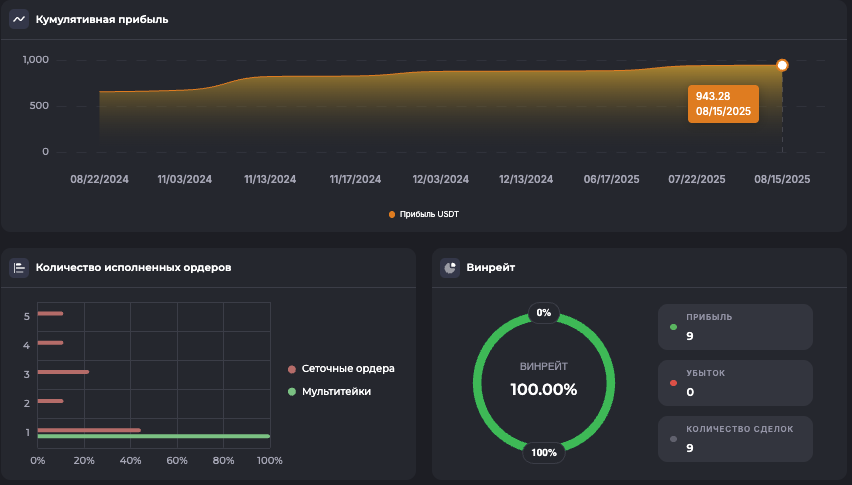Viewport: 852px width, 485px height.
Task: Click the white data point on profit chart
Action: click(x=782, y=65)
